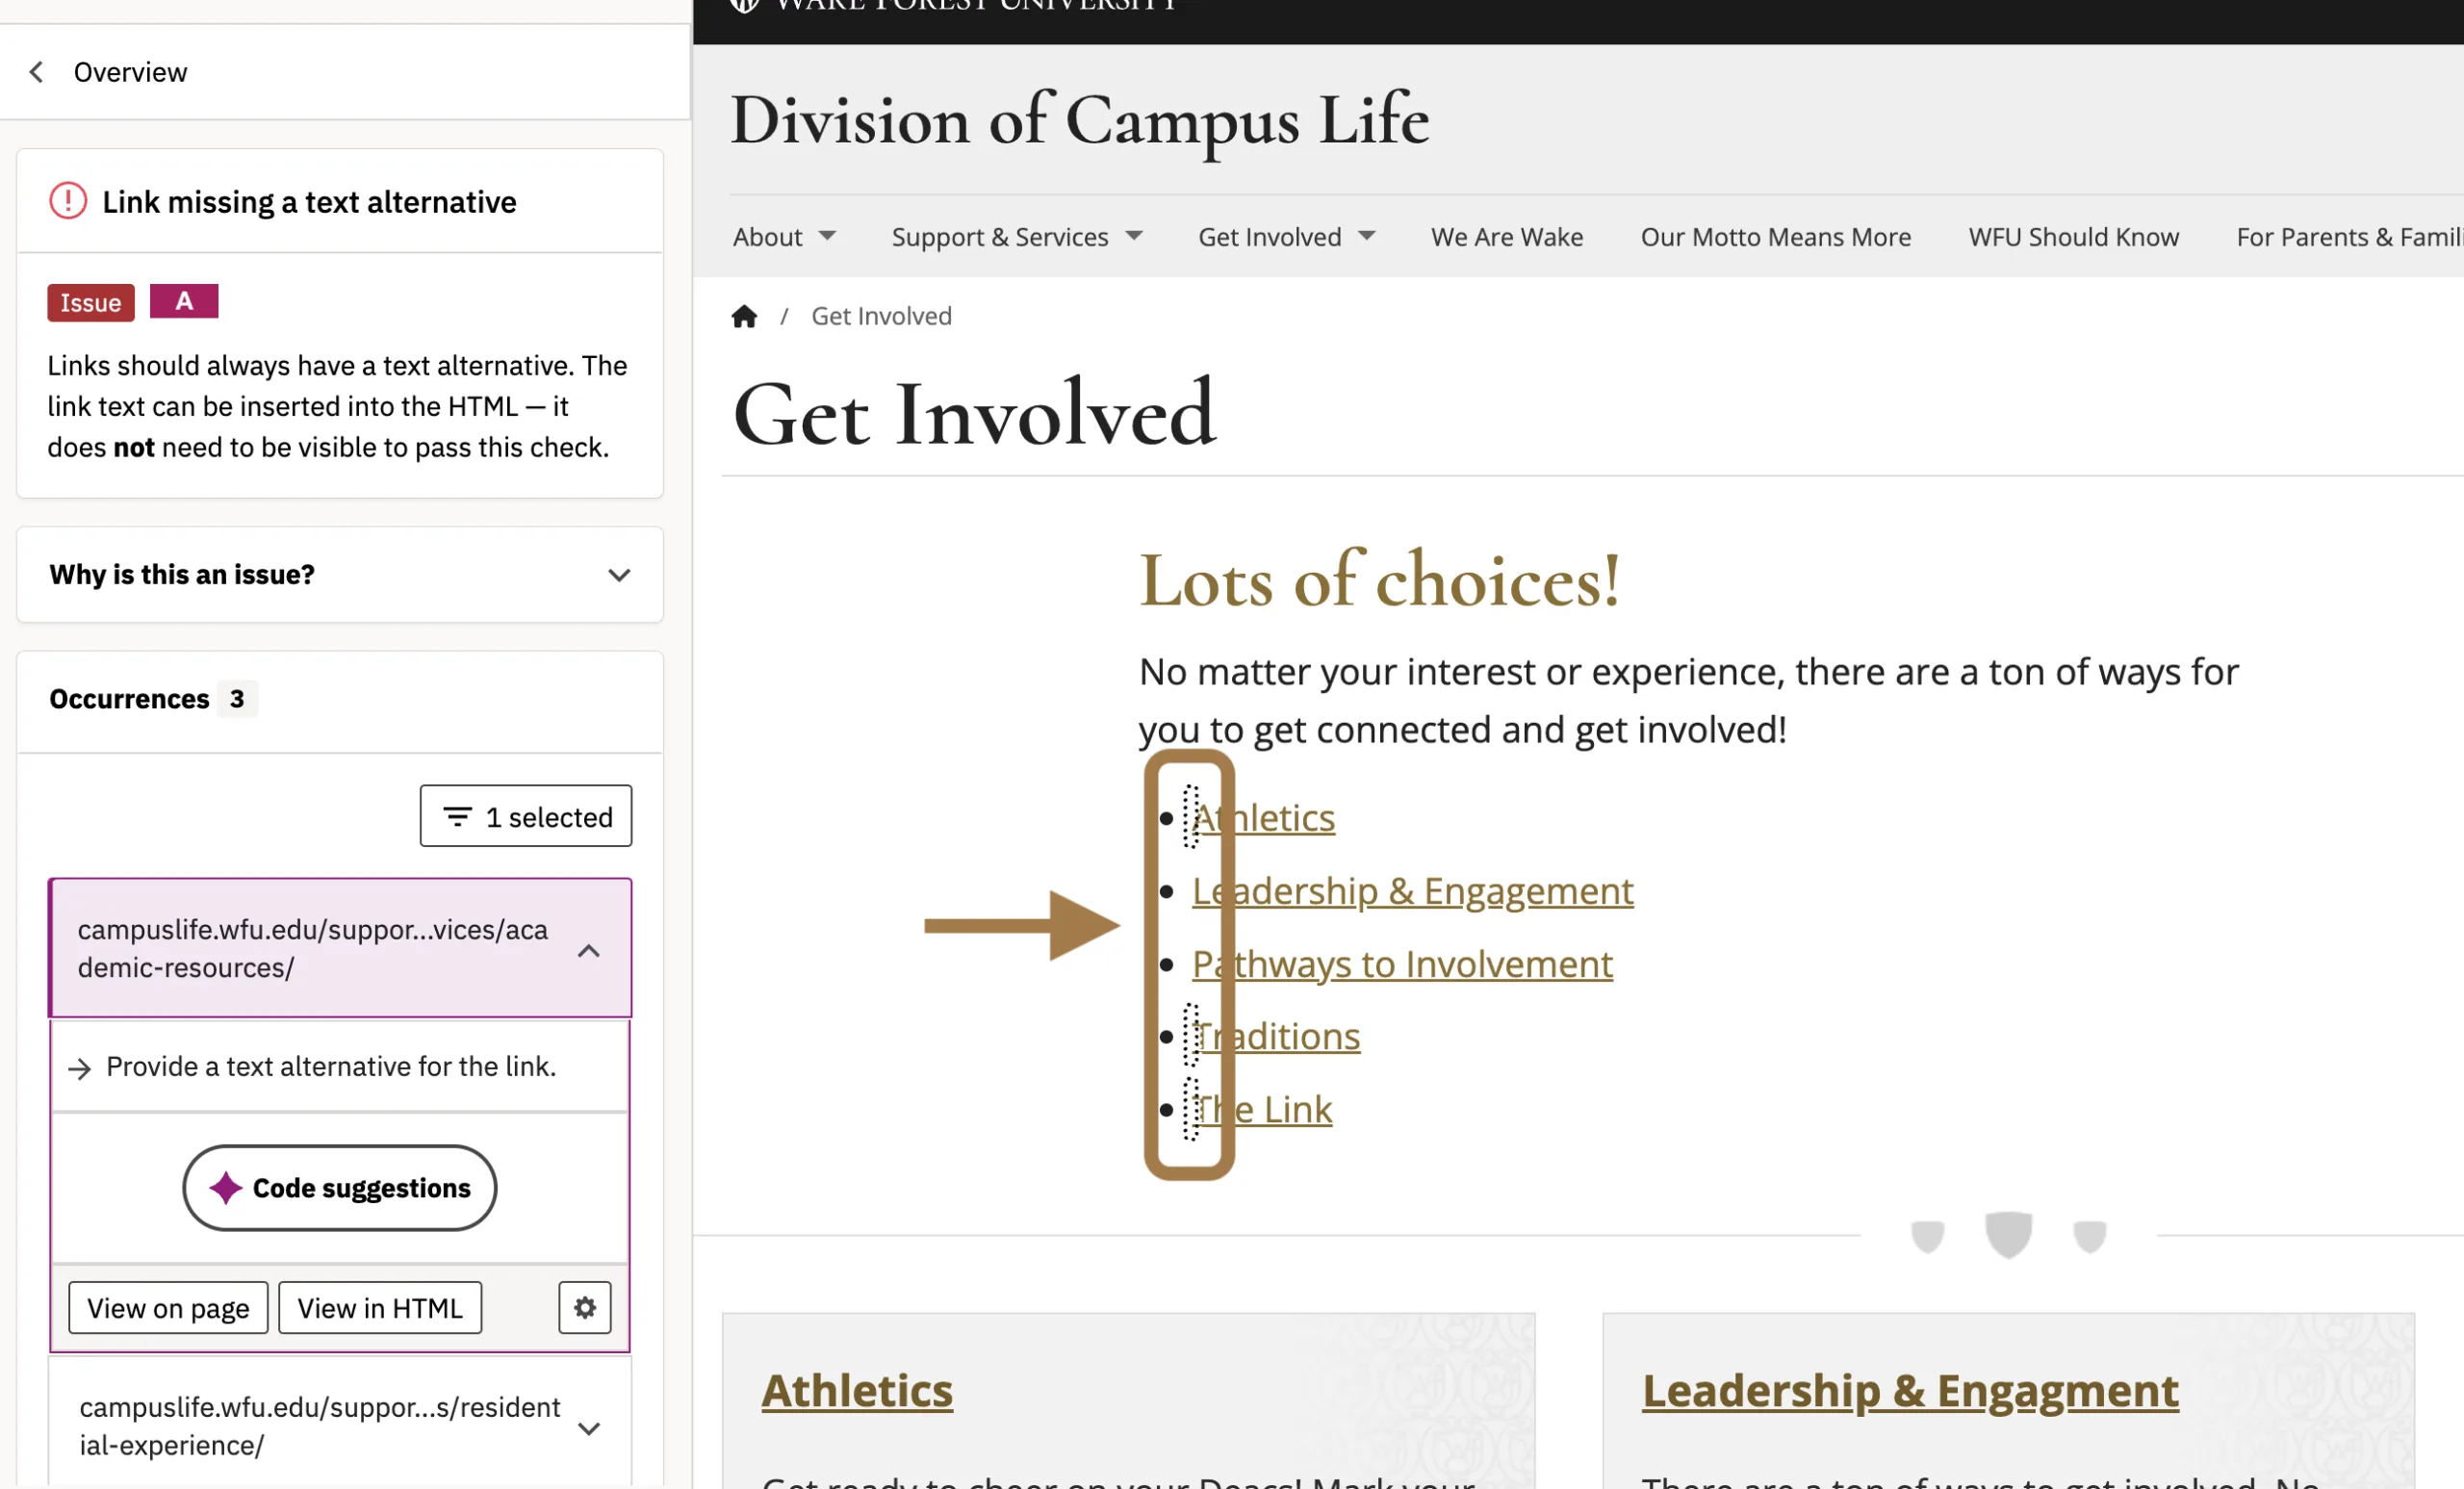Open the Leadership & Engagment card heading
The width and height of the screenshot is (2464, 1489).
[1910, 1391]
